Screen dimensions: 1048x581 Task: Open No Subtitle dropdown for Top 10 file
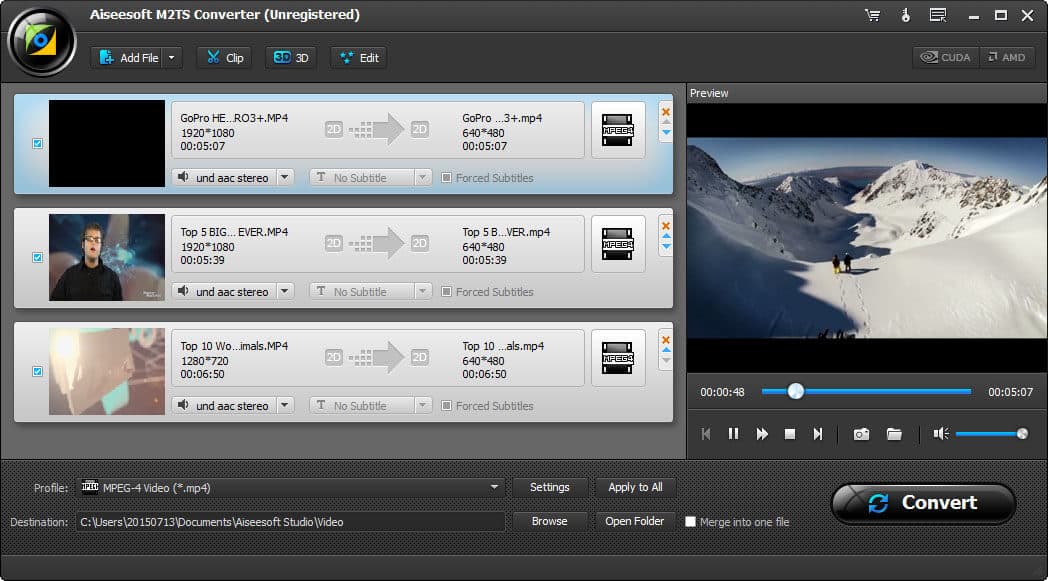click(422, 405)
